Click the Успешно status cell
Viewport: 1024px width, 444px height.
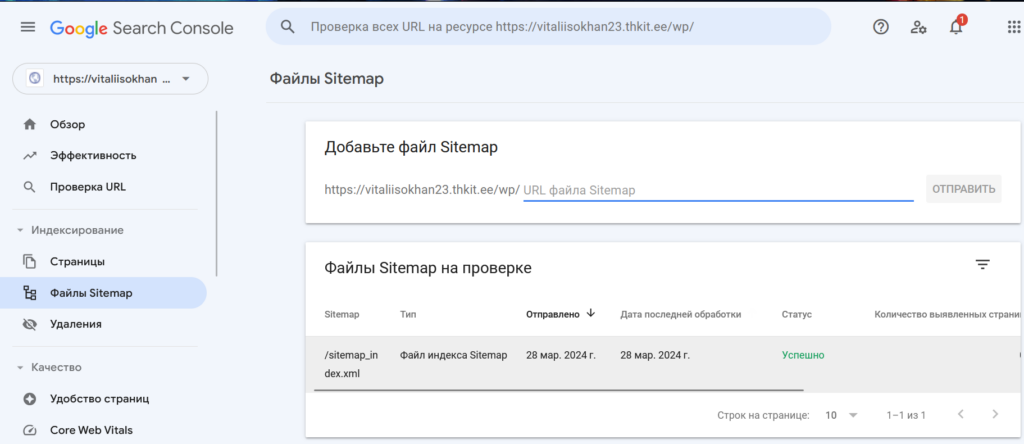[803, 355]
